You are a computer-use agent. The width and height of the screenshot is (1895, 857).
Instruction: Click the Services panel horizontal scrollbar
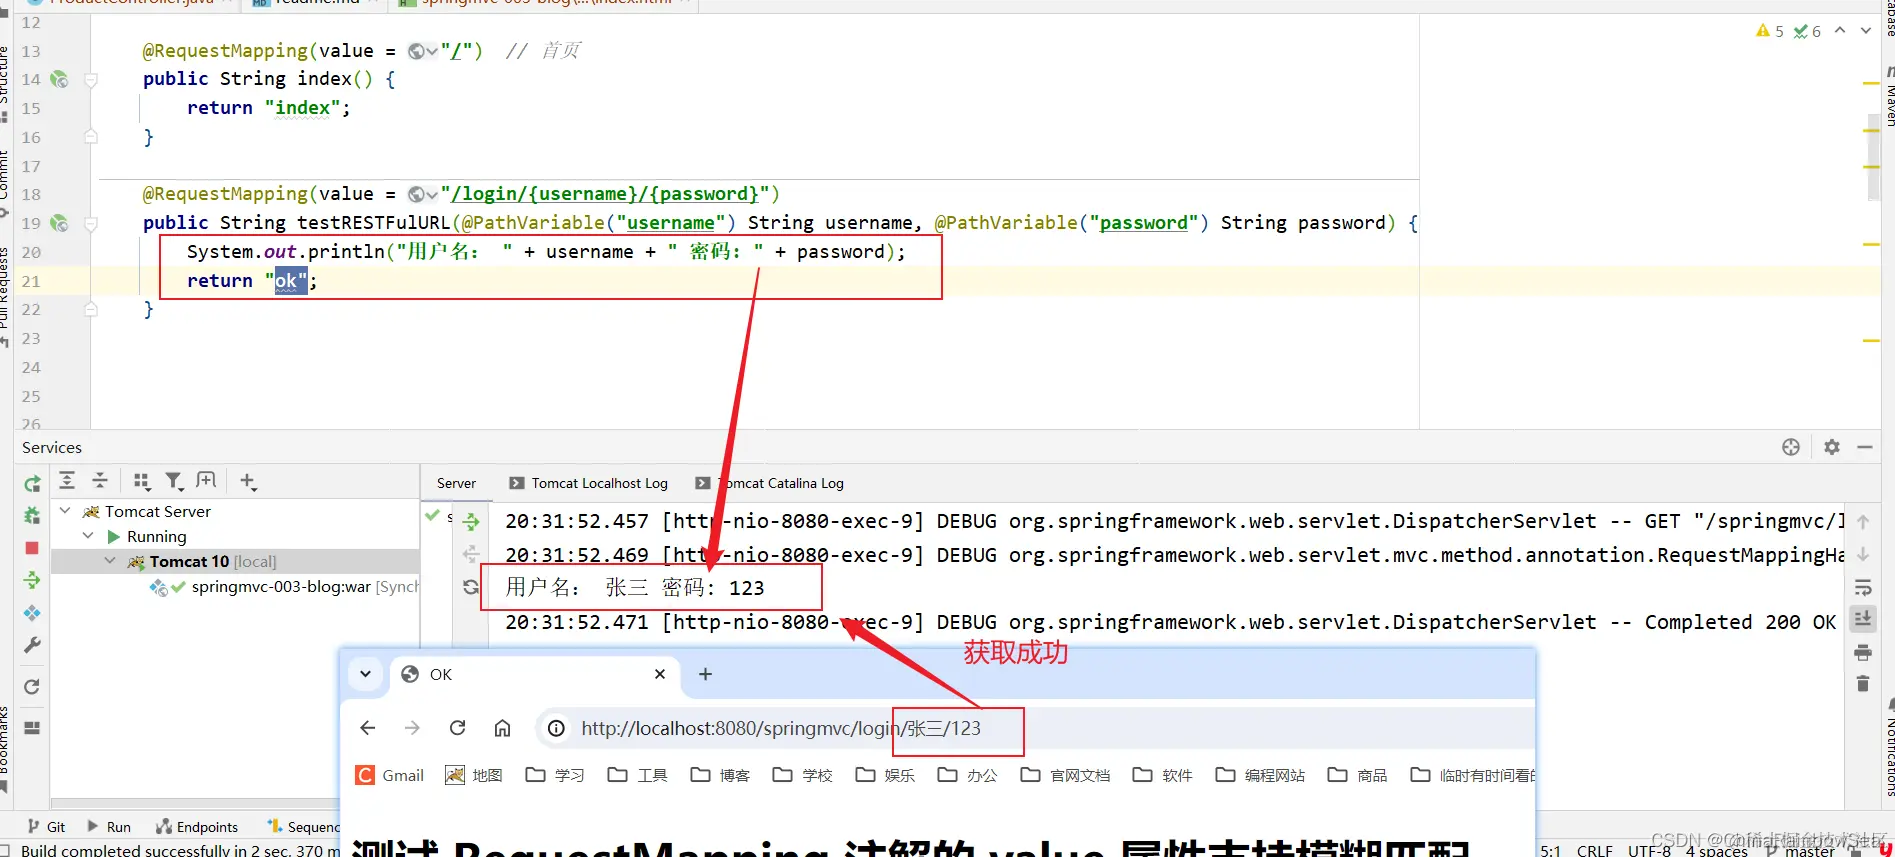pos(195,803)
